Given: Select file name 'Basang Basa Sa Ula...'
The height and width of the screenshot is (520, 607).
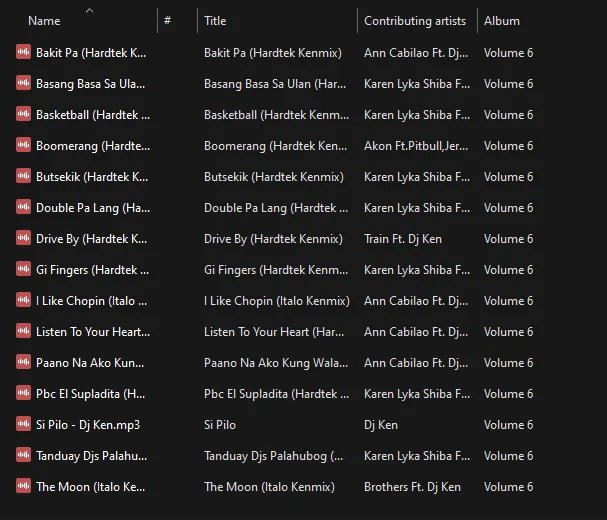Looking at the screenshot, I should [91, 84].
